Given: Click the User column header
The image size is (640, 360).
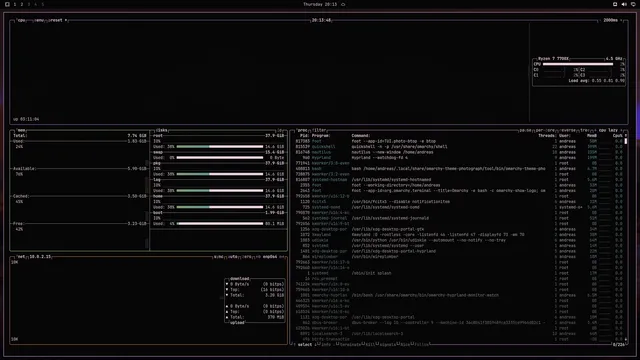Looking at the screenshot, I should click(x=565, y=136).
